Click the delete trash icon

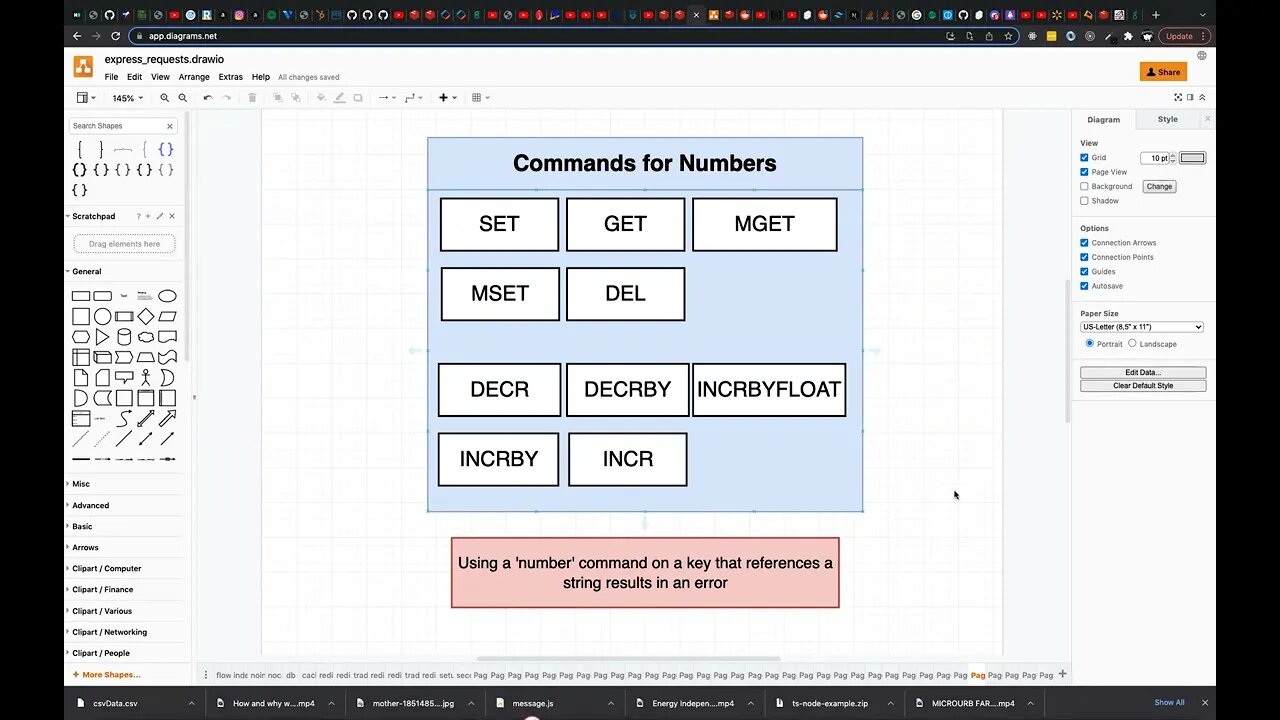pos(252,98)
